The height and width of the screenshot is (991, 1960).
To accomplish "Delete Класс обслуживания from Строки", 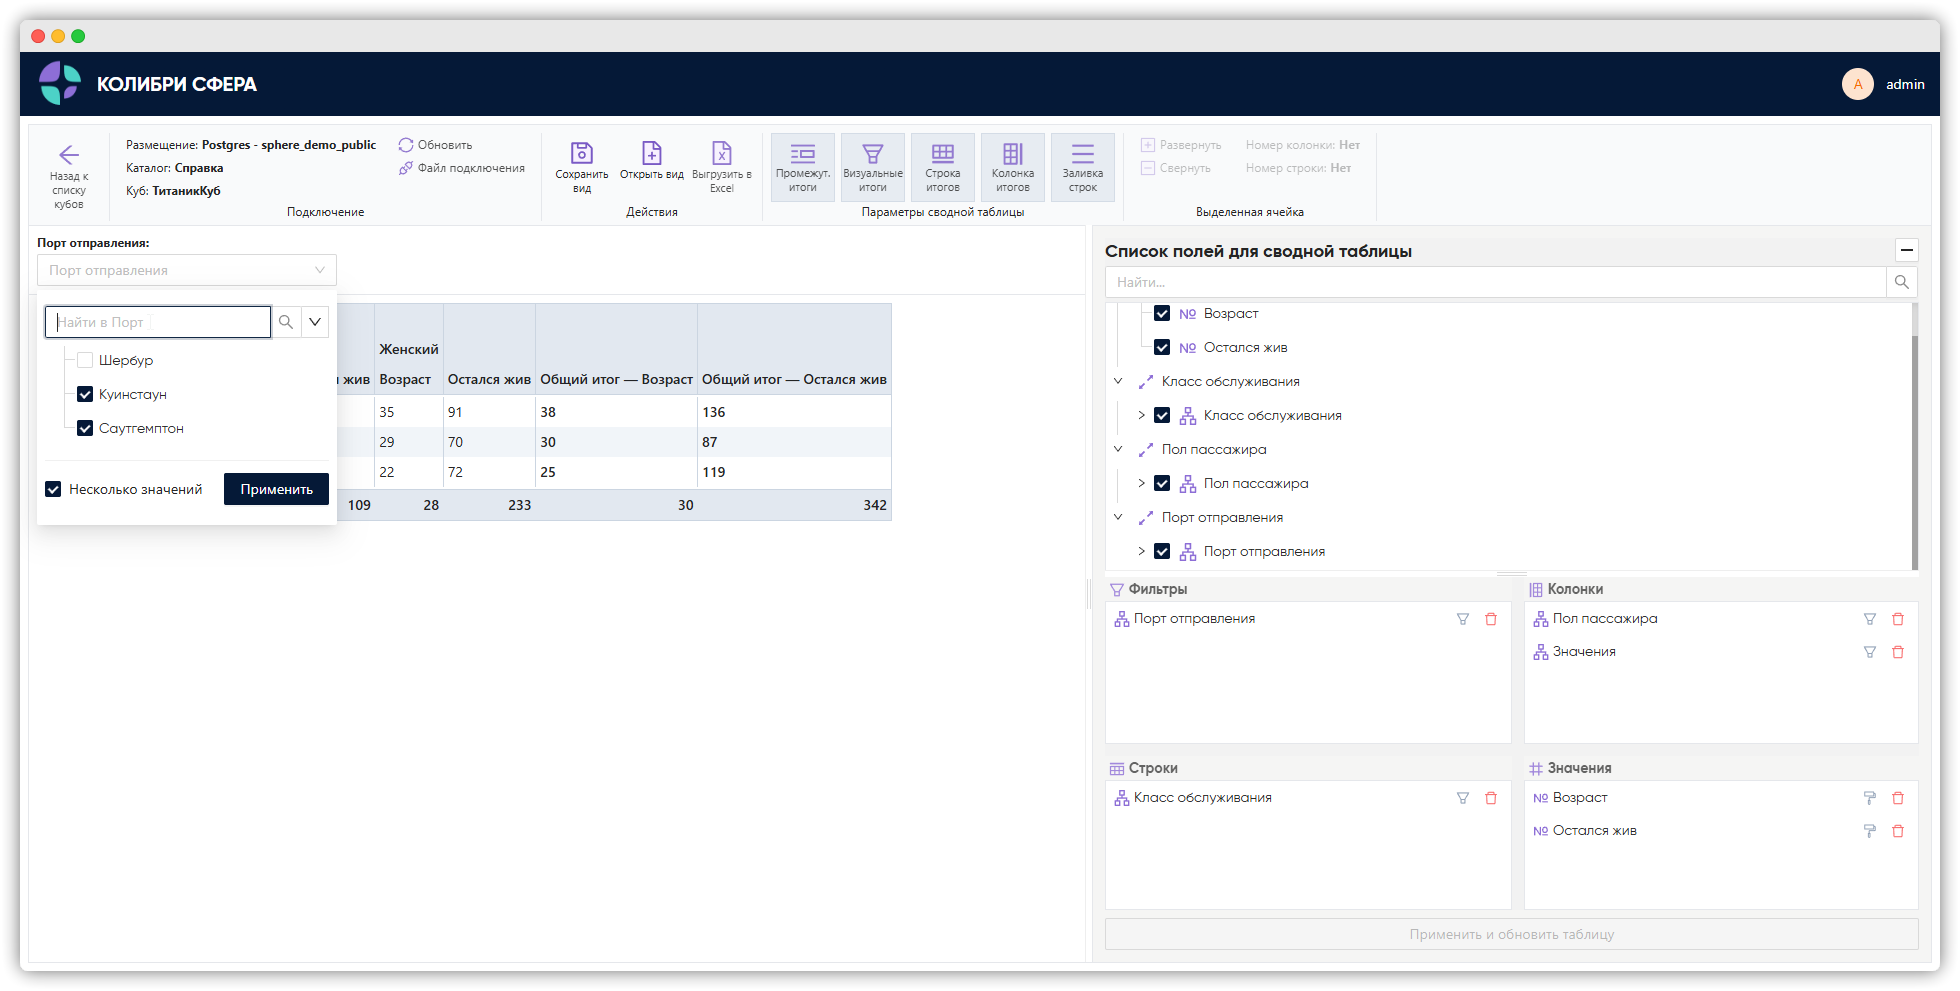I will pyautogui.click(x=1491, y=798).
